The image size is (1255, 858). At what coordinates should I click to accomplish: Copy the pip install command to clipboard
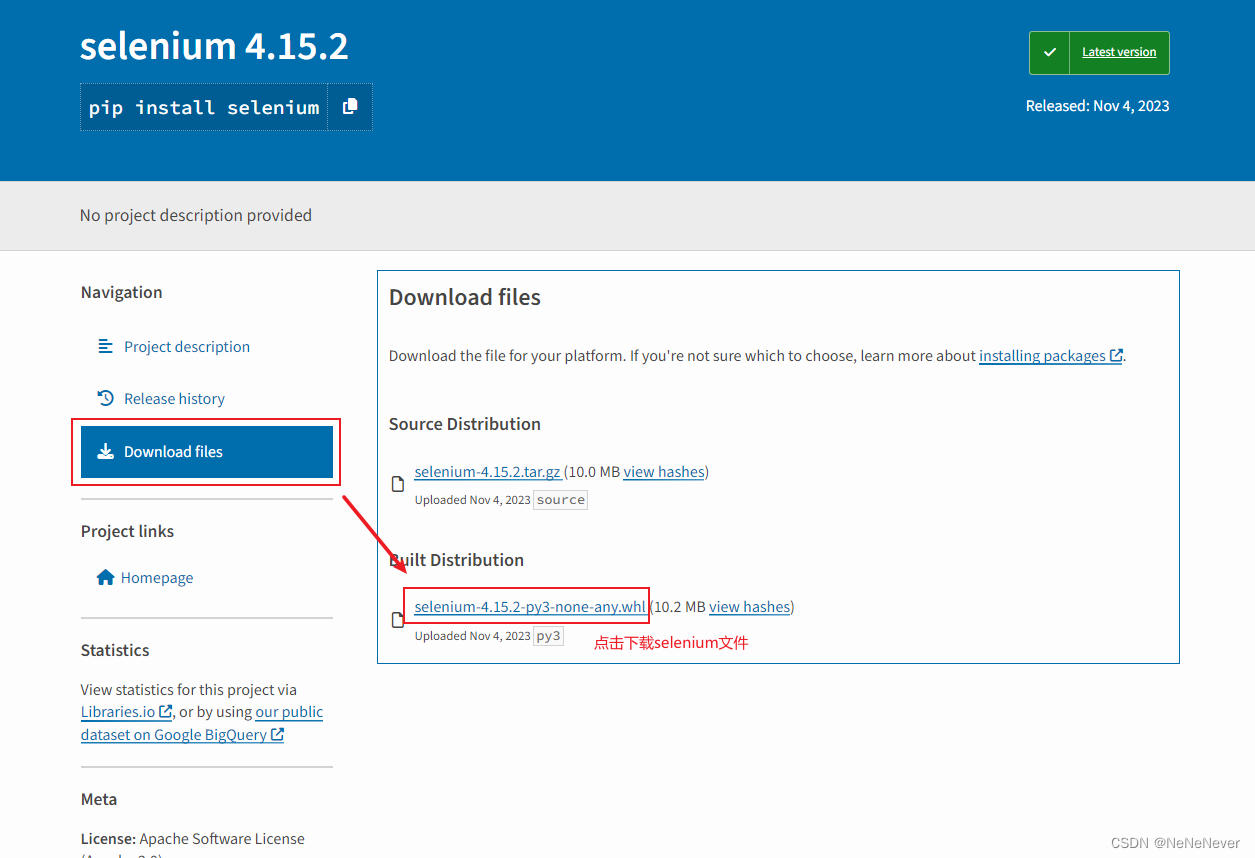(351, 106)
